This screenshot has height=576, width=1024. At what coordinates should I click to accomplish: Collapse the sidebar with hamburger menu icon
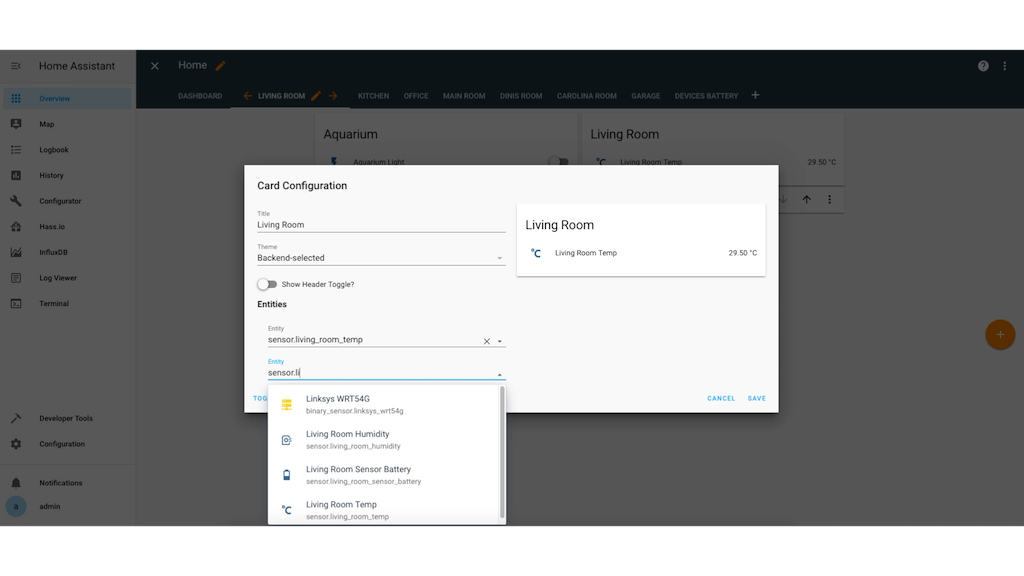click(x=16, y=66)
